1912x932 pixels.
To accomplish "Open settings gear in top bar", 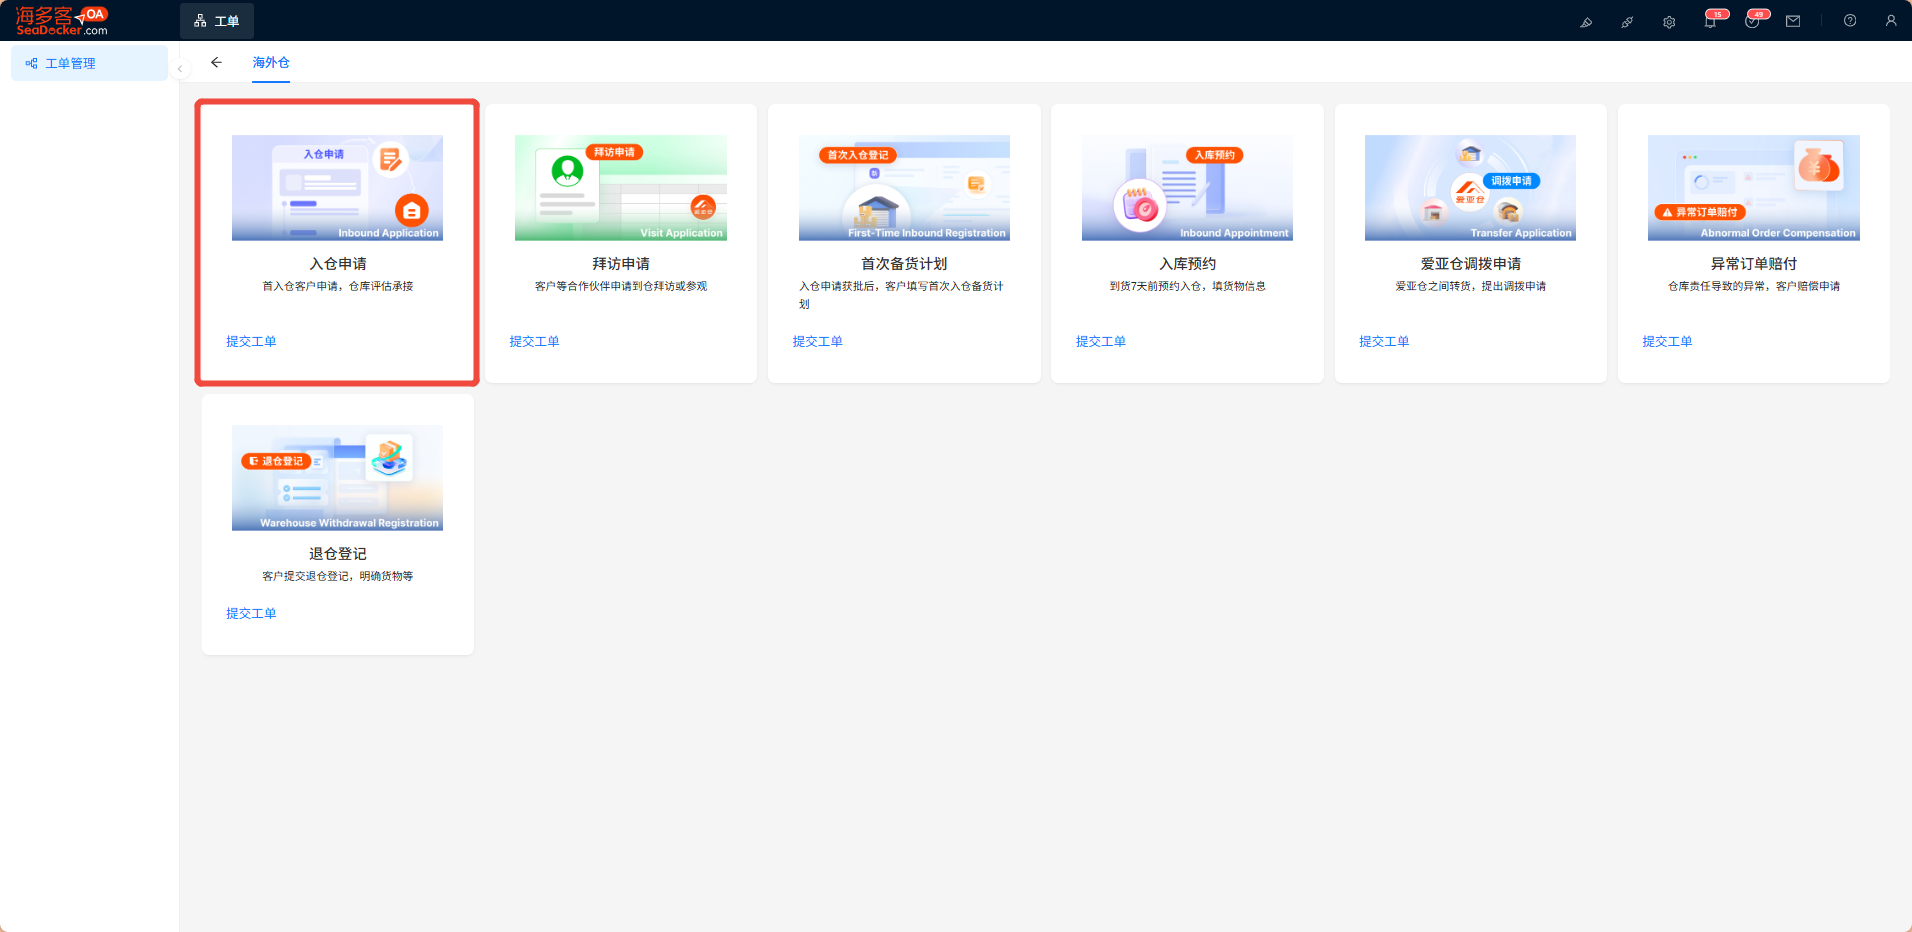I will click(x=1669, y=21).
